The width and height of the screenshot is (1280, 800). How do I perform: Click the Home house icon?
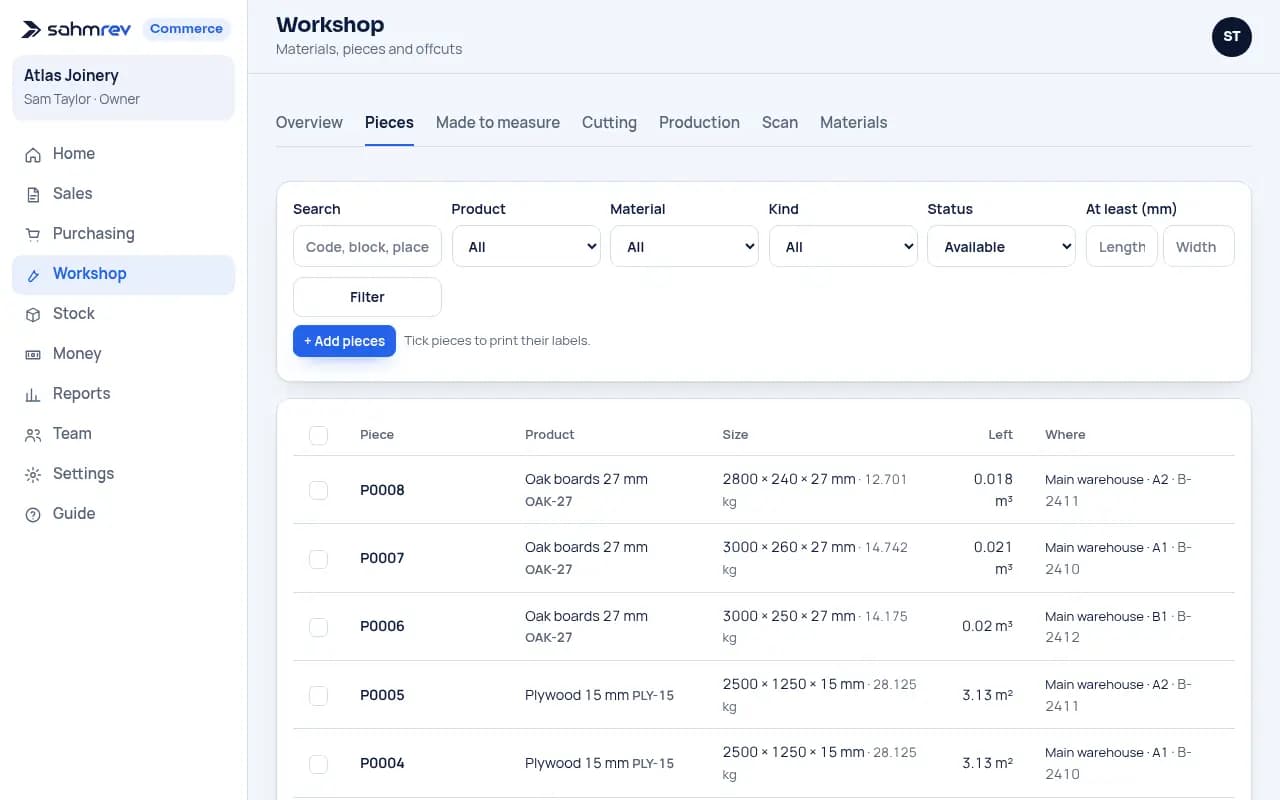coord(33,154)
